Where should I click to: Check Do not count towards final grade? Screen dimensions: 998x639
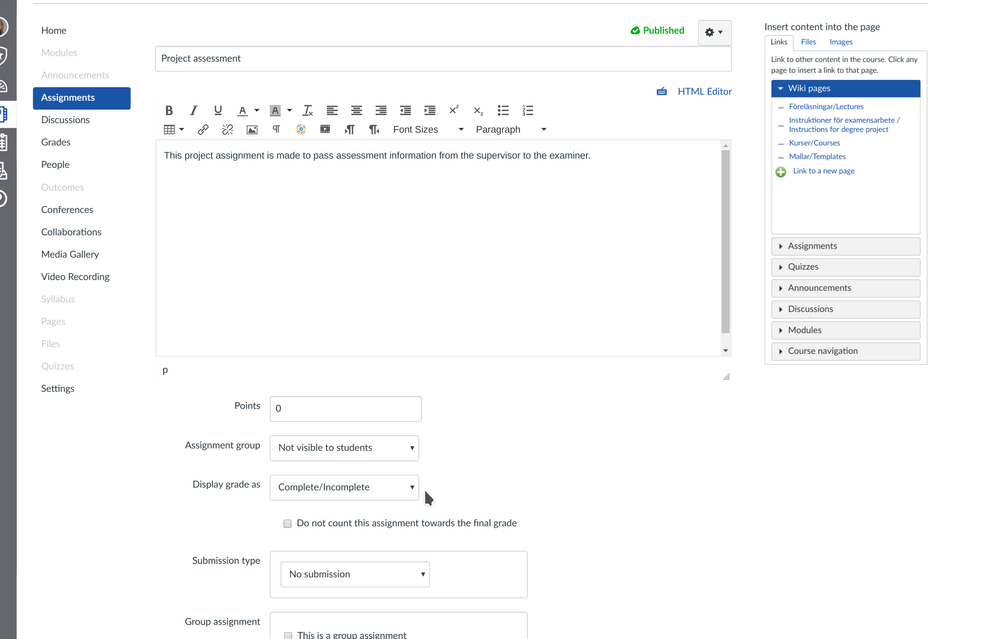[x=288, y=524]
